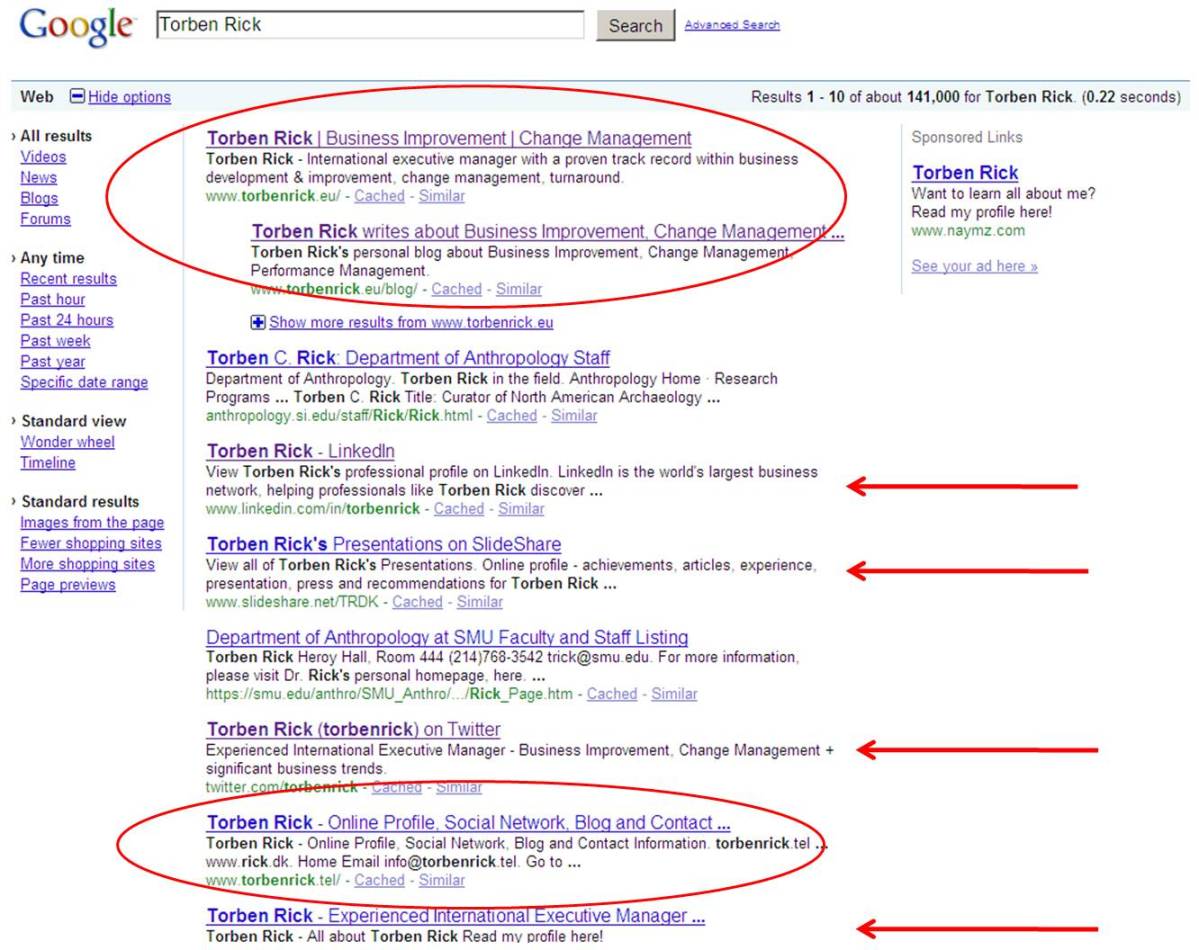This screenshot has width=1199, height=950.
Task: Open Torben Rick's Presentations on SlideShare result
Action: 383,544
